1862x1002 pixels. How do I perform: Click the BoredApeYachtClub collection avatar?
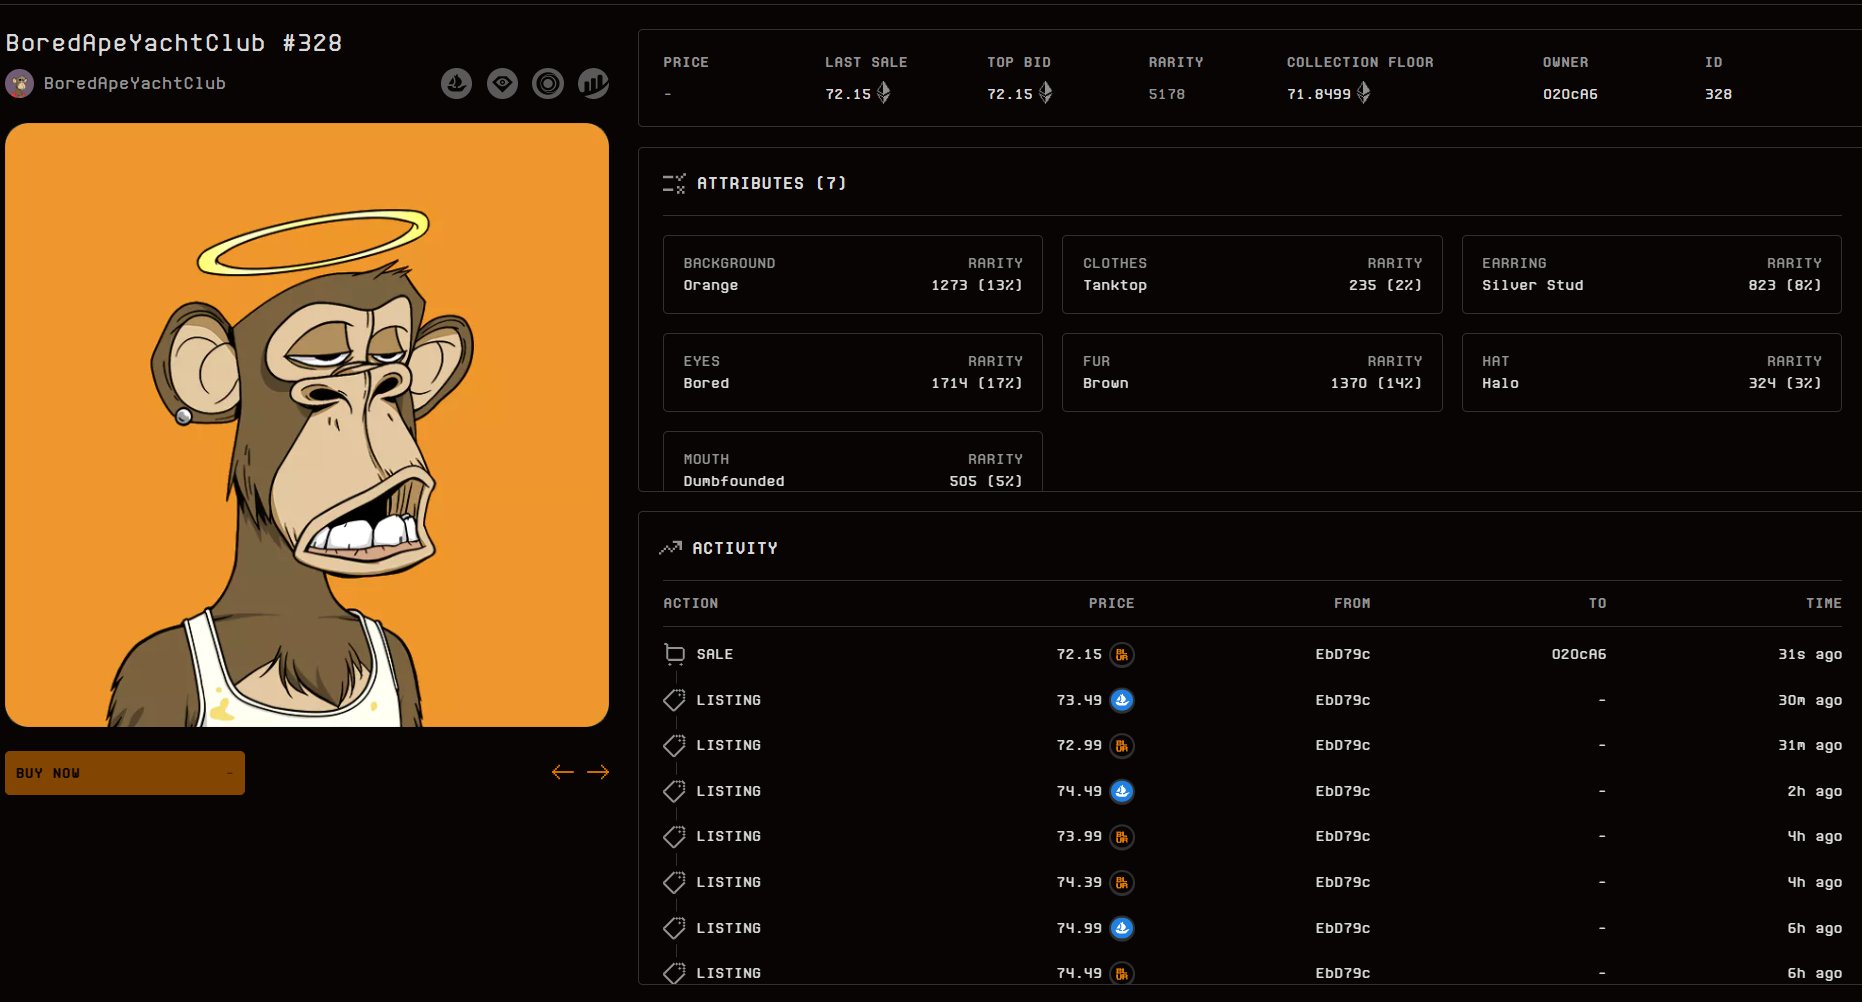pos(20,84)
